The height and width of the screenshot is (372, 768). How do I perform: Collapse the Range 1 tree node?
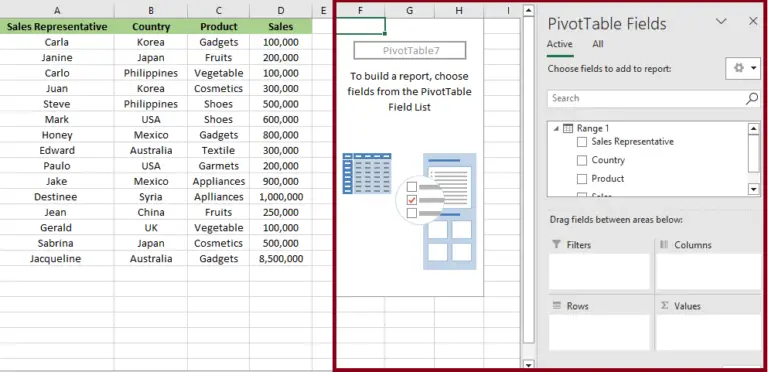click(556, 129)
